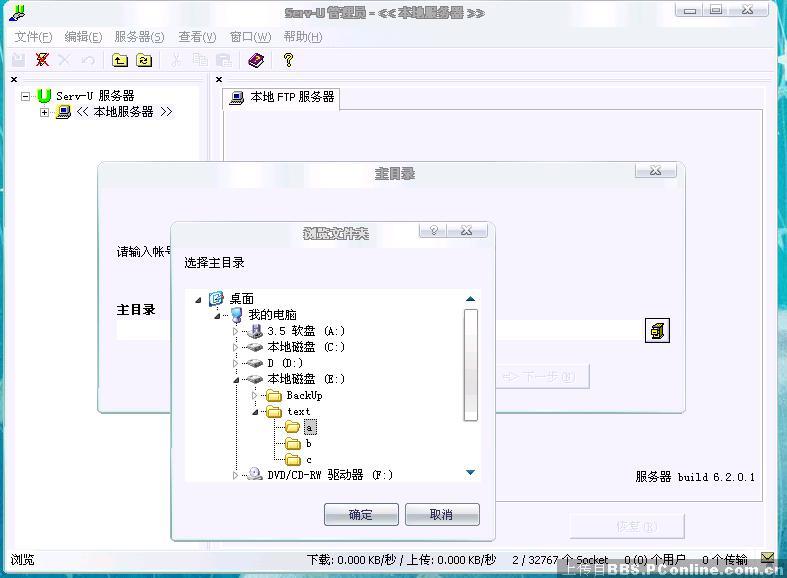Click the envelope icon in the status bar

coord(767,559)
